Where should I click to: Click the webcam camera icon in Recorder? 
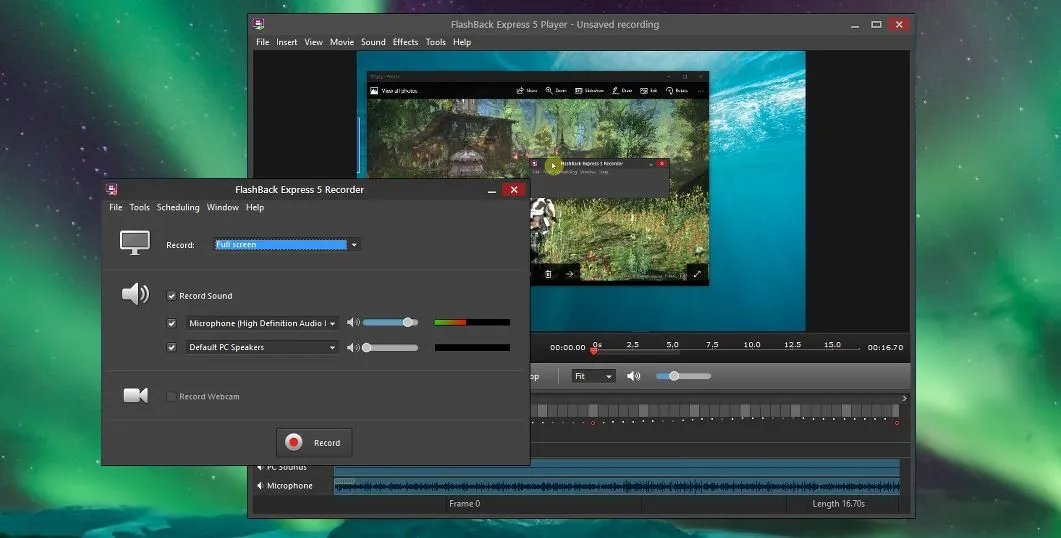[135, 395]
